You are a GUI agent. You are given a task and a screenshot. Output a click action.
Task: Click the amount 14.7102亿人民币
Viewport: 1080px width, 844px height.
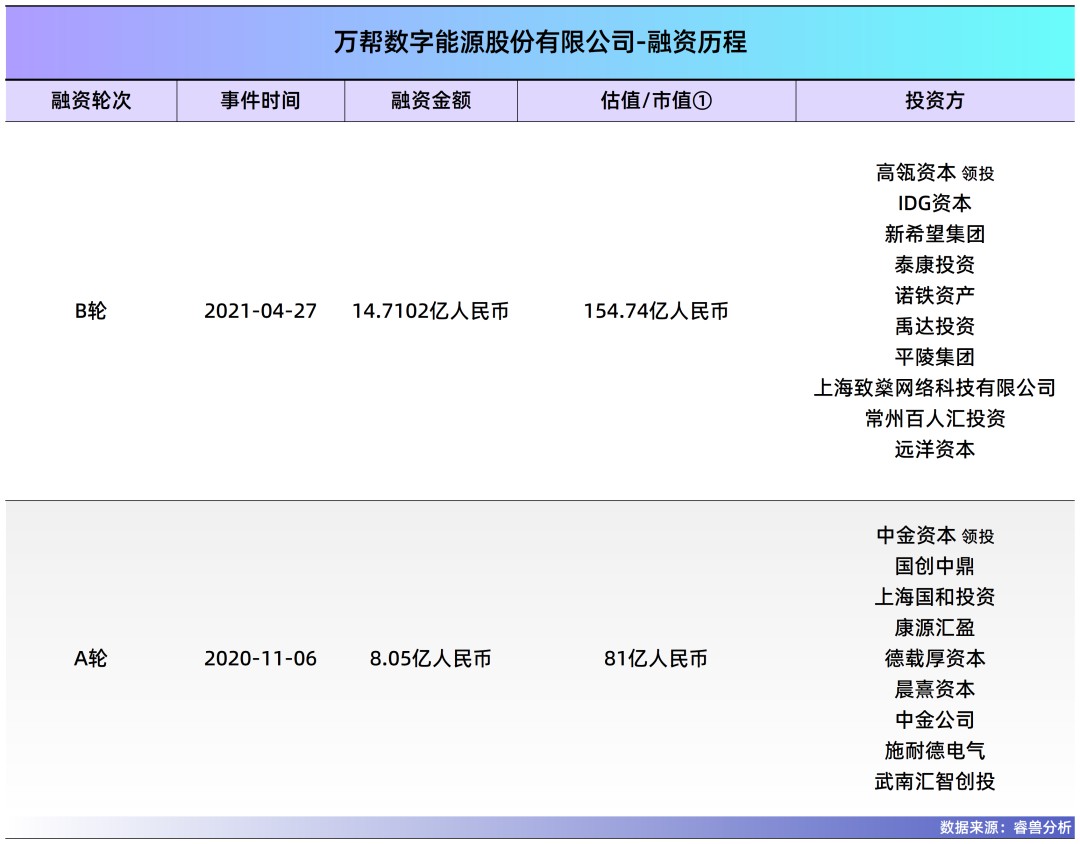click(430, 312)
